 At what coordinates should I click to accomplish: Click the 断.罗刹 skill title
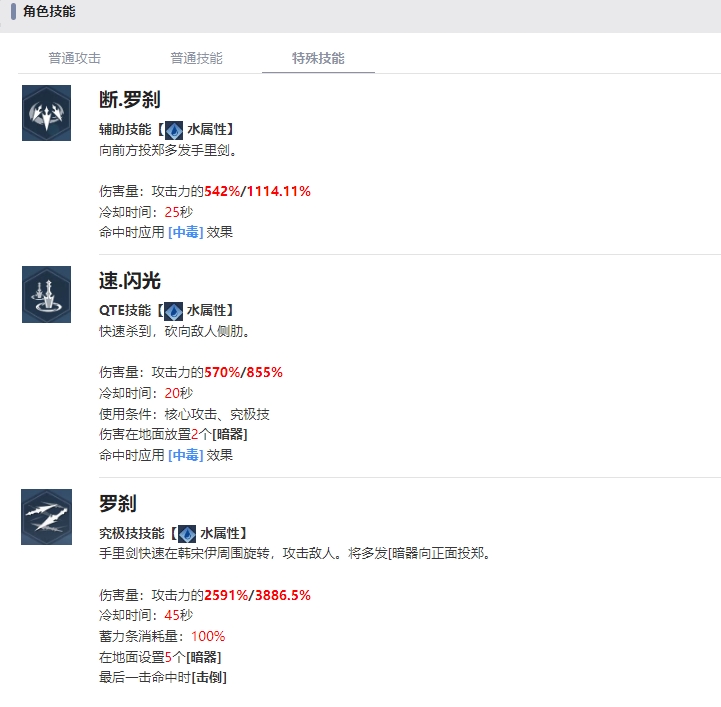[x=130, y=100]
